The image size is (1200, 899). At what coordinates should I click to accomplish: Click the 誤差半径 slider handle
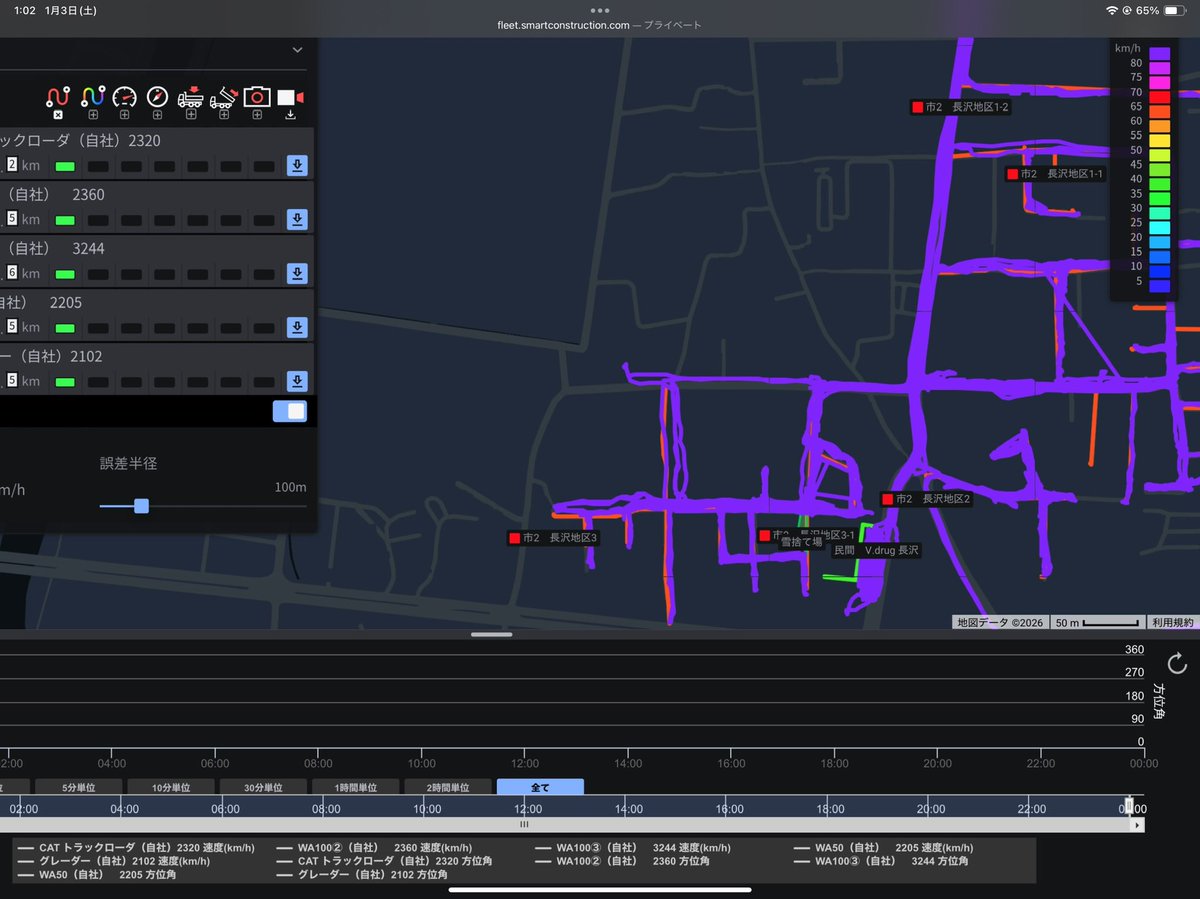click(x=141, y=506)
